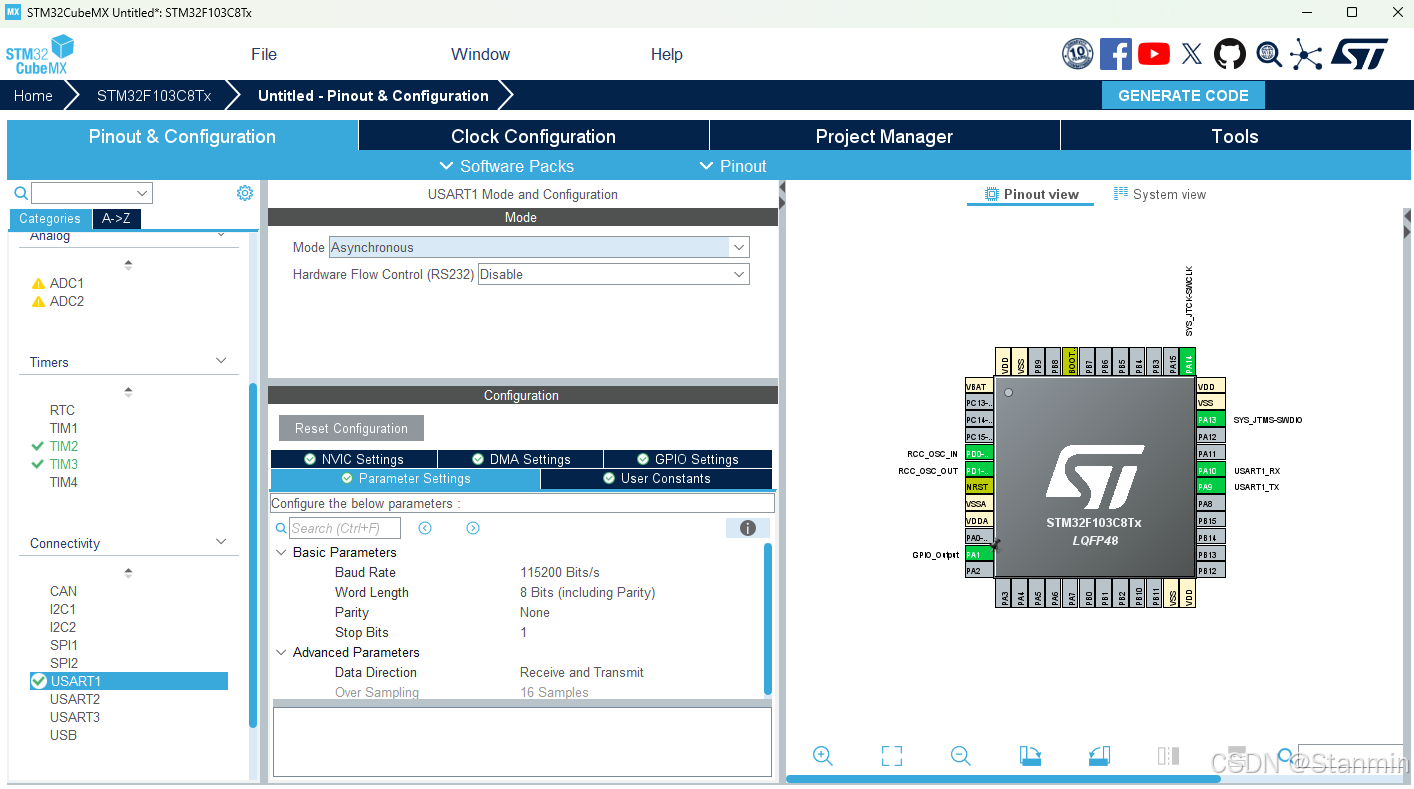This screenshot has width=1414, height=789.
Task: Expand the Pinout dropdown menu
Action: (732, 166)
